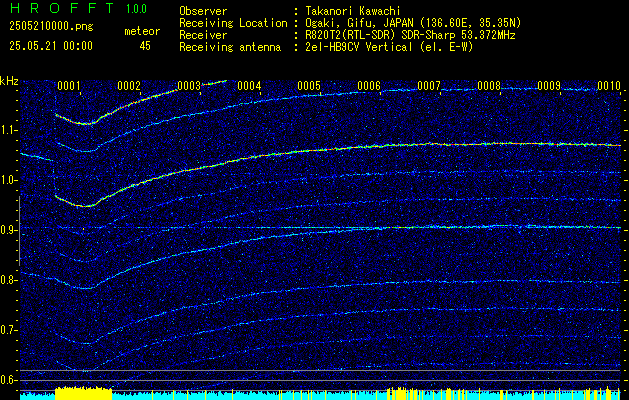The image size is (629, 400).
Task: Select the 0003 minute marker
Action: tap(189, 85)
